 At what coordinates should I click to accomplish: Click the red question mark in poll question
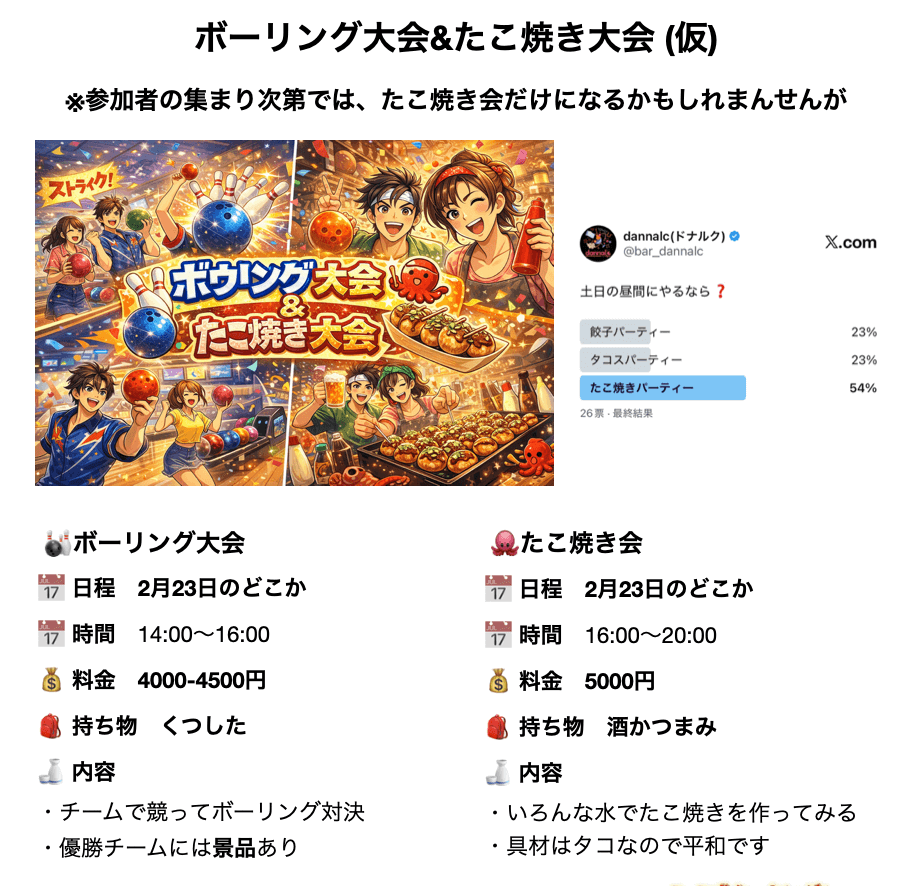(721, 292)
